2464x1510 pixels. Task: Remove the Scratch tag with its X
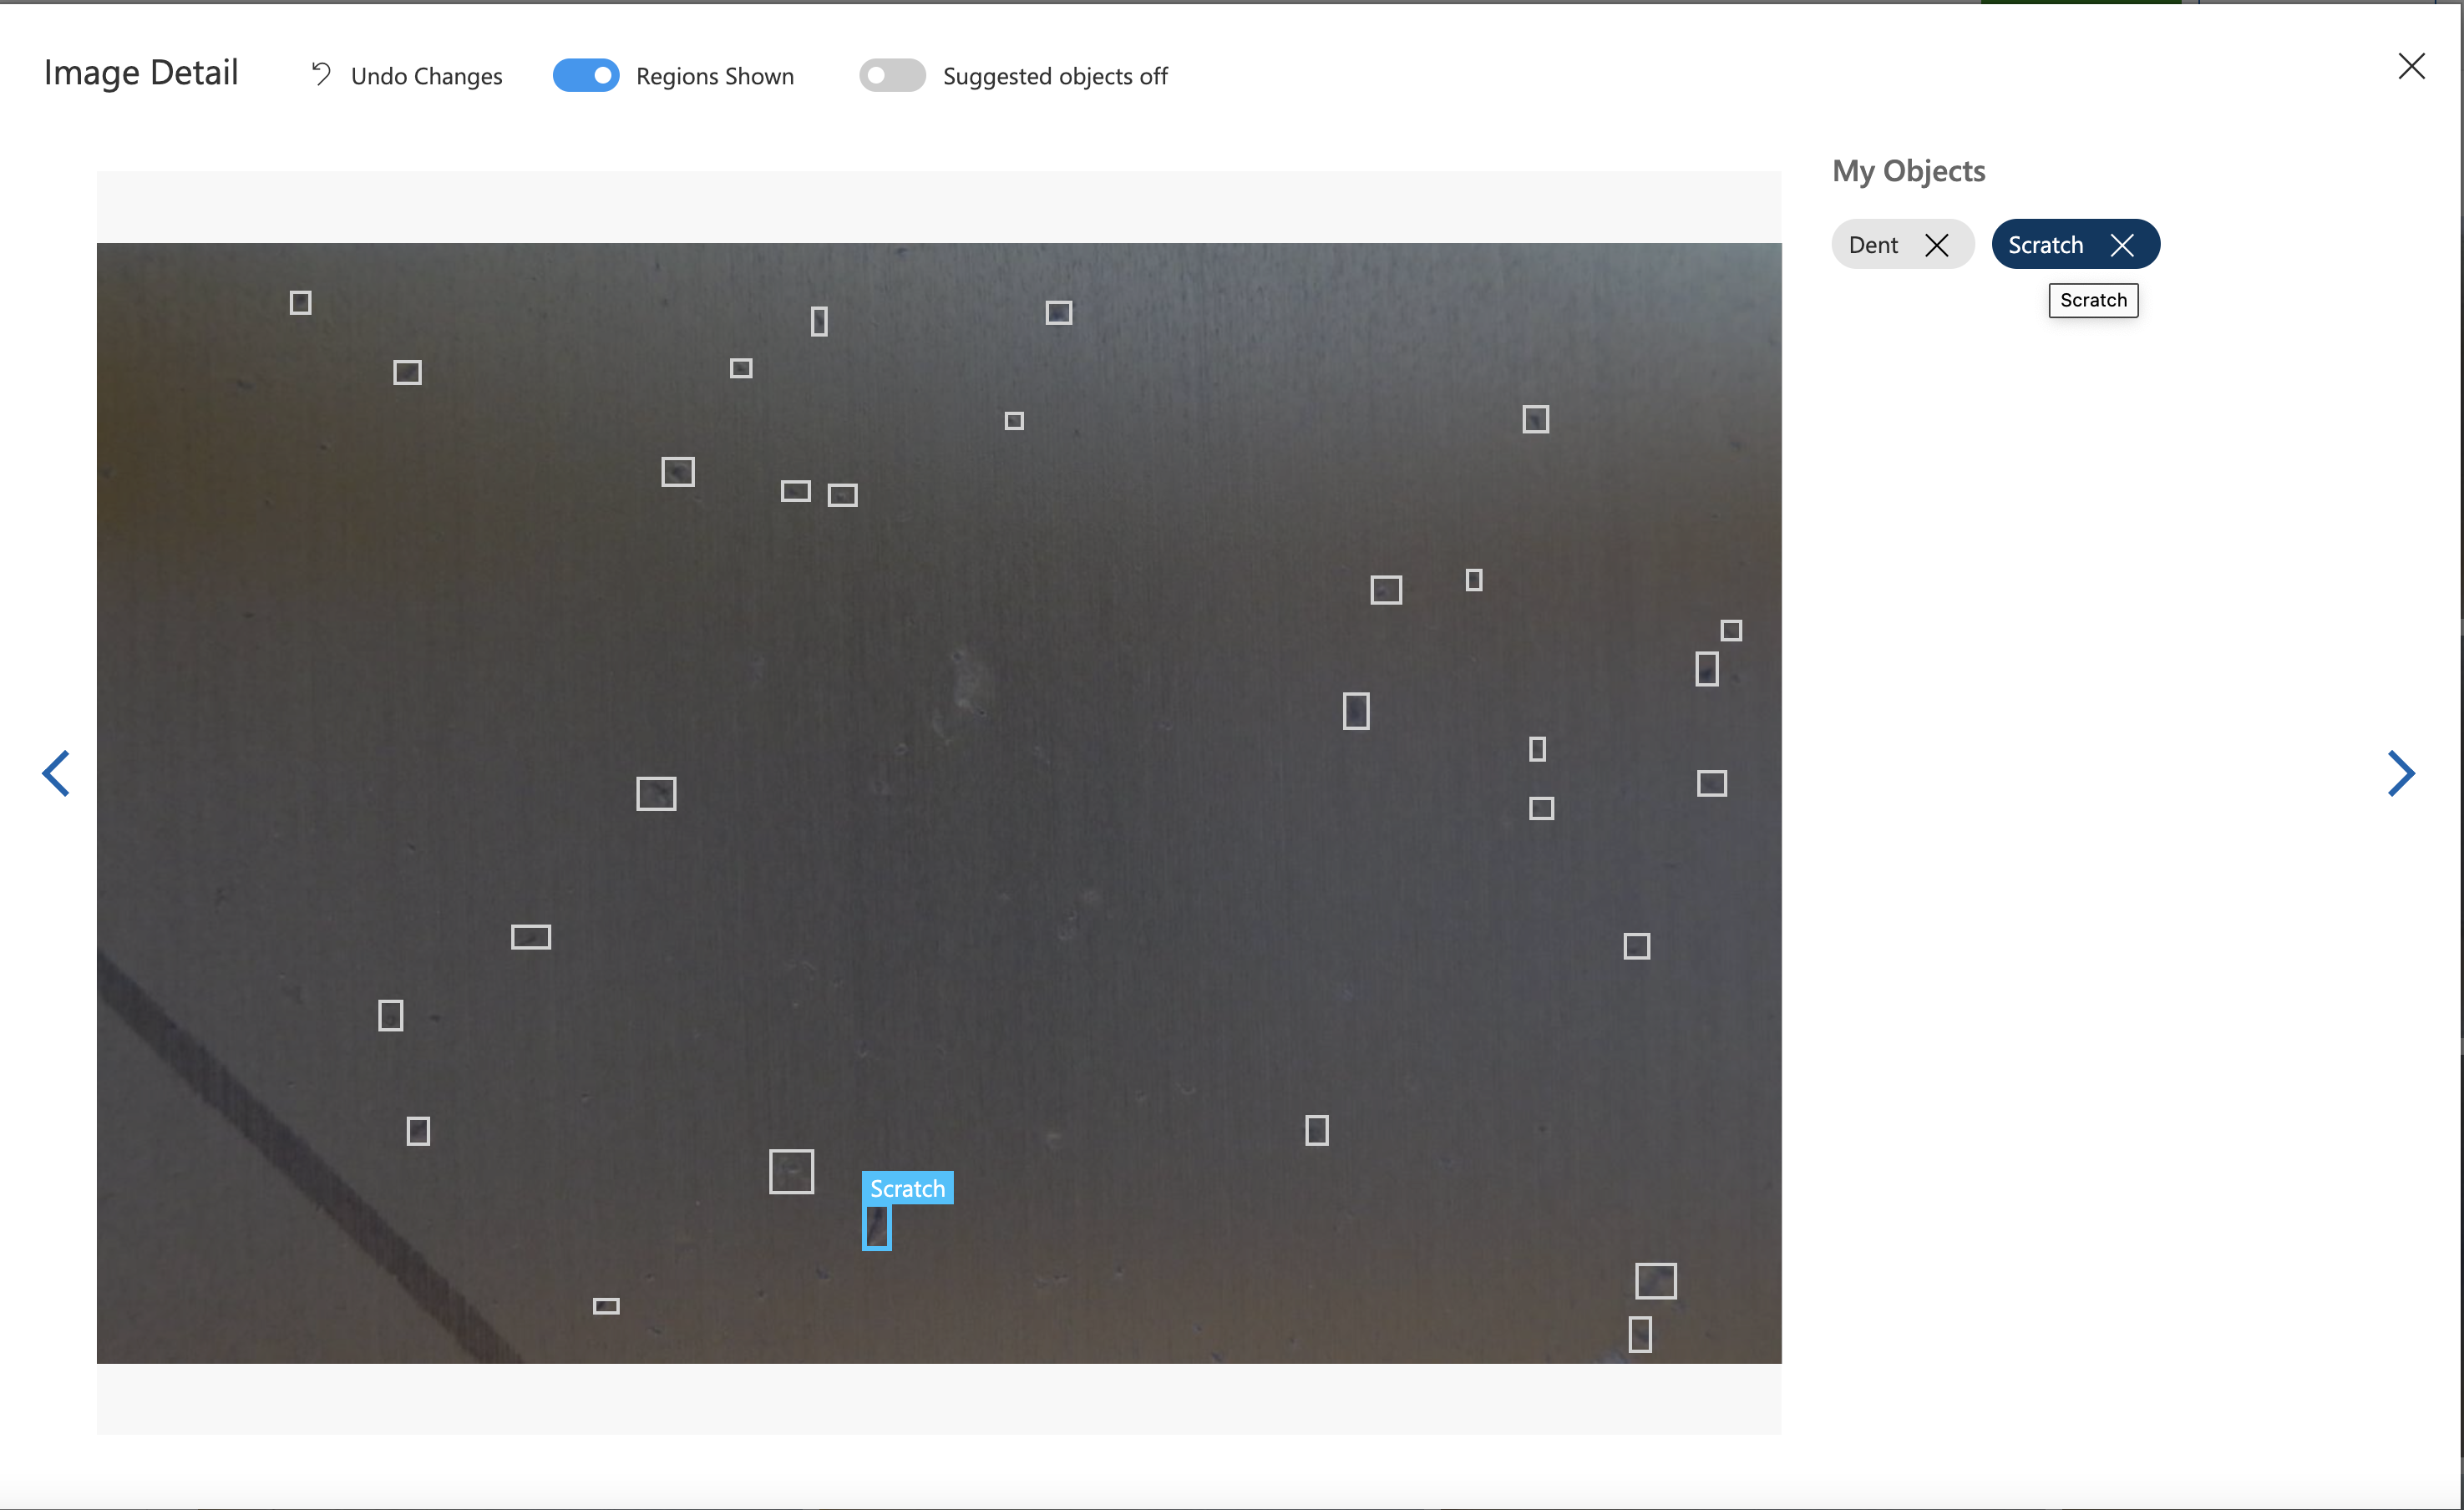(x=2122, y=245)
